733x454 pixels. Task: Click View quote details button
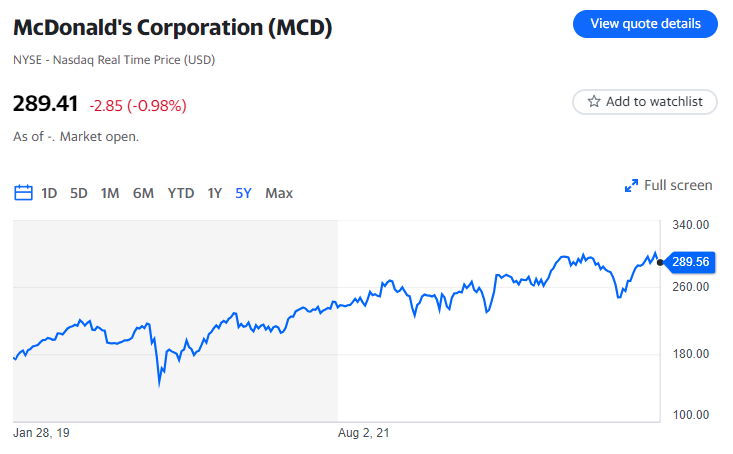[645, 24]
